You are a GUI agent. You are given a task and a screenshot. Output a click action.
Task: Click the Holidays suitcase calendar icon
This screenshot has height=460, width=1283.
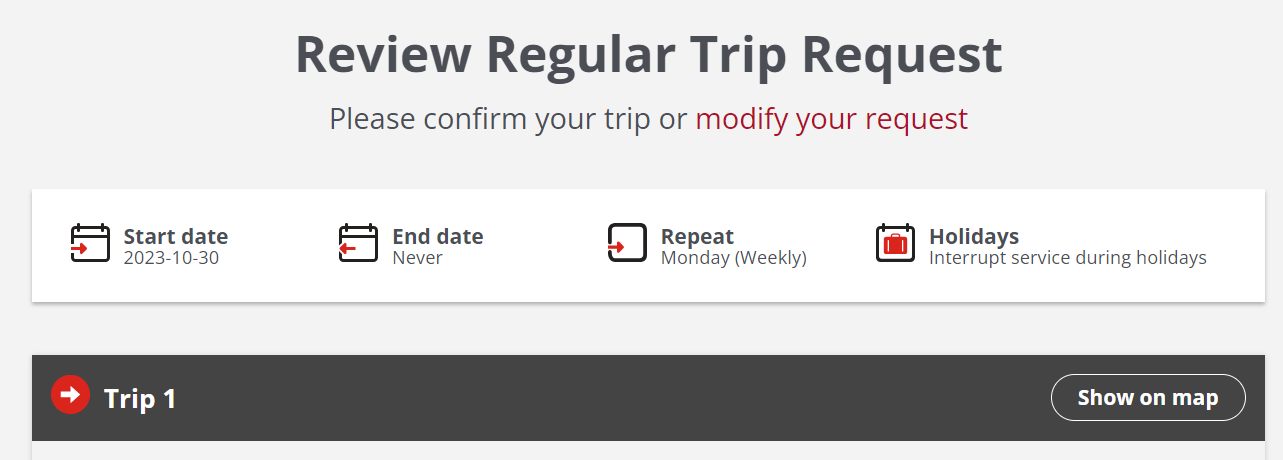[x=895, y=243]
